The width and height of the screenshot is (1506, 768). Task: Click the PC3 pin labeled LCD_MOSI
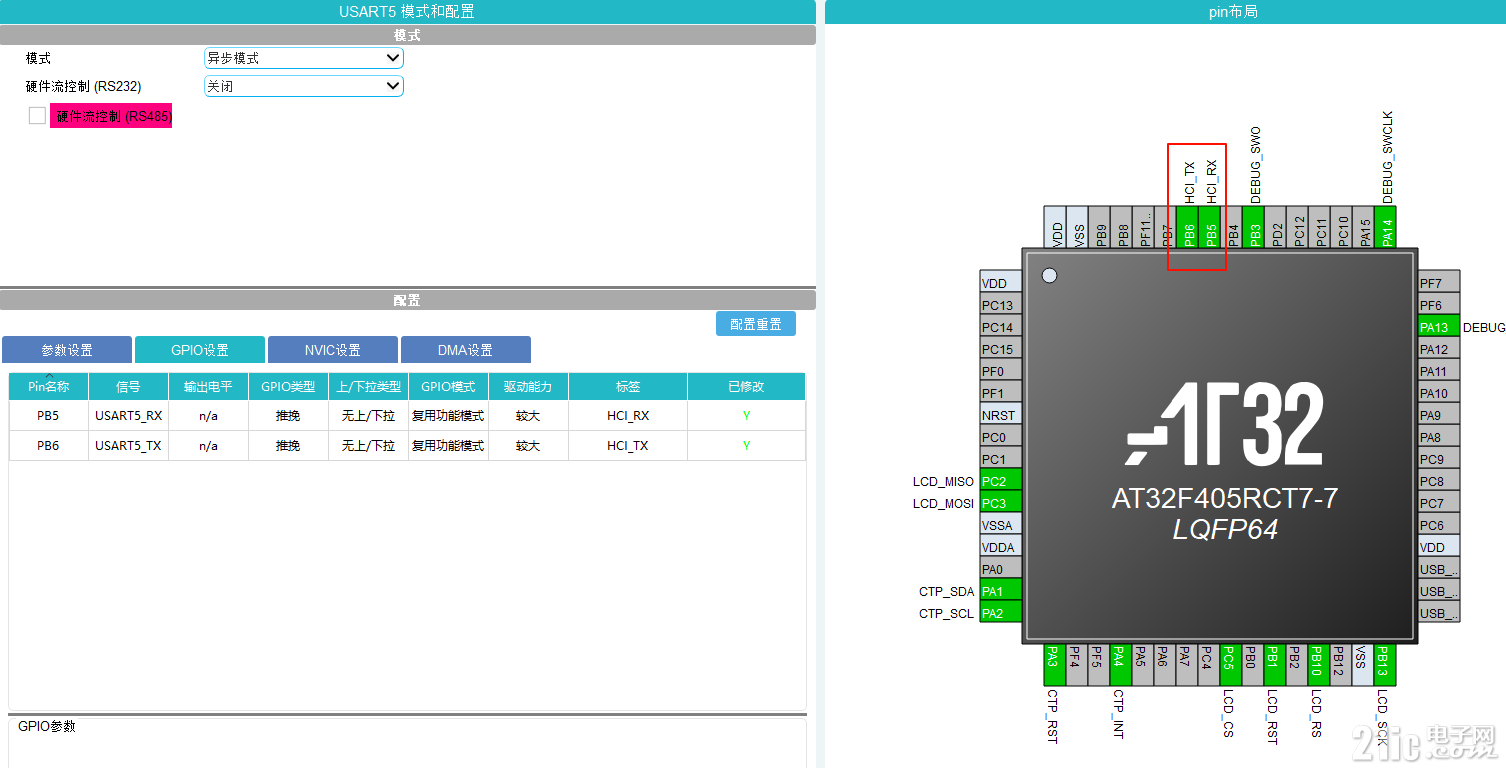[x=1001, y=503]
